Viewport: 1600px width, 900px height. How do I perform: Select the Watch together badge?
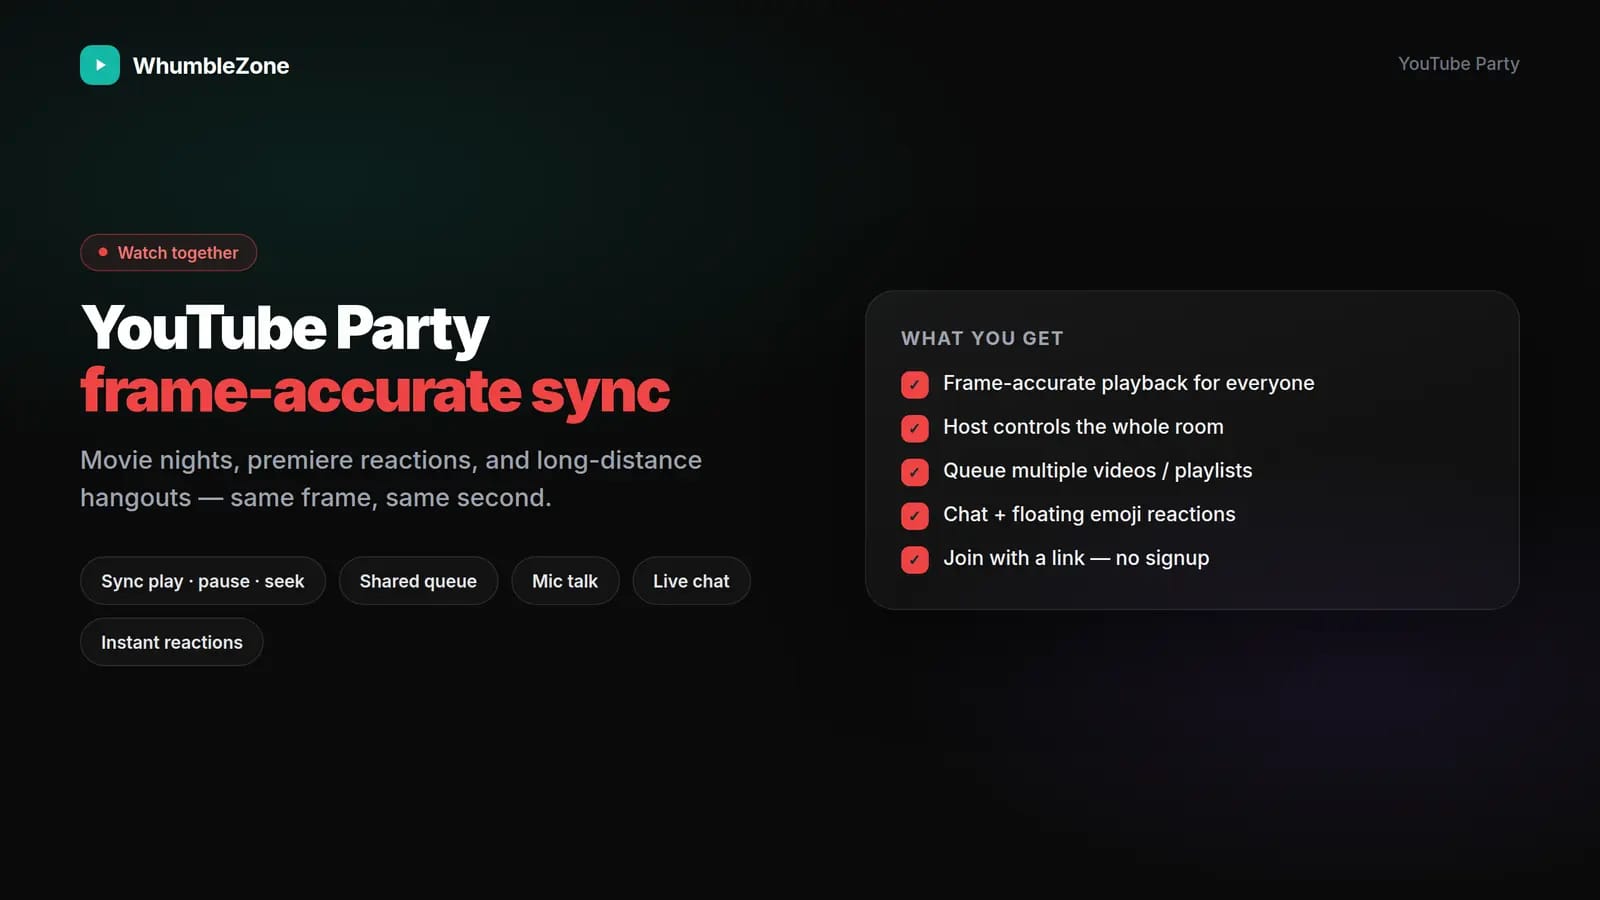coord(168,252)
